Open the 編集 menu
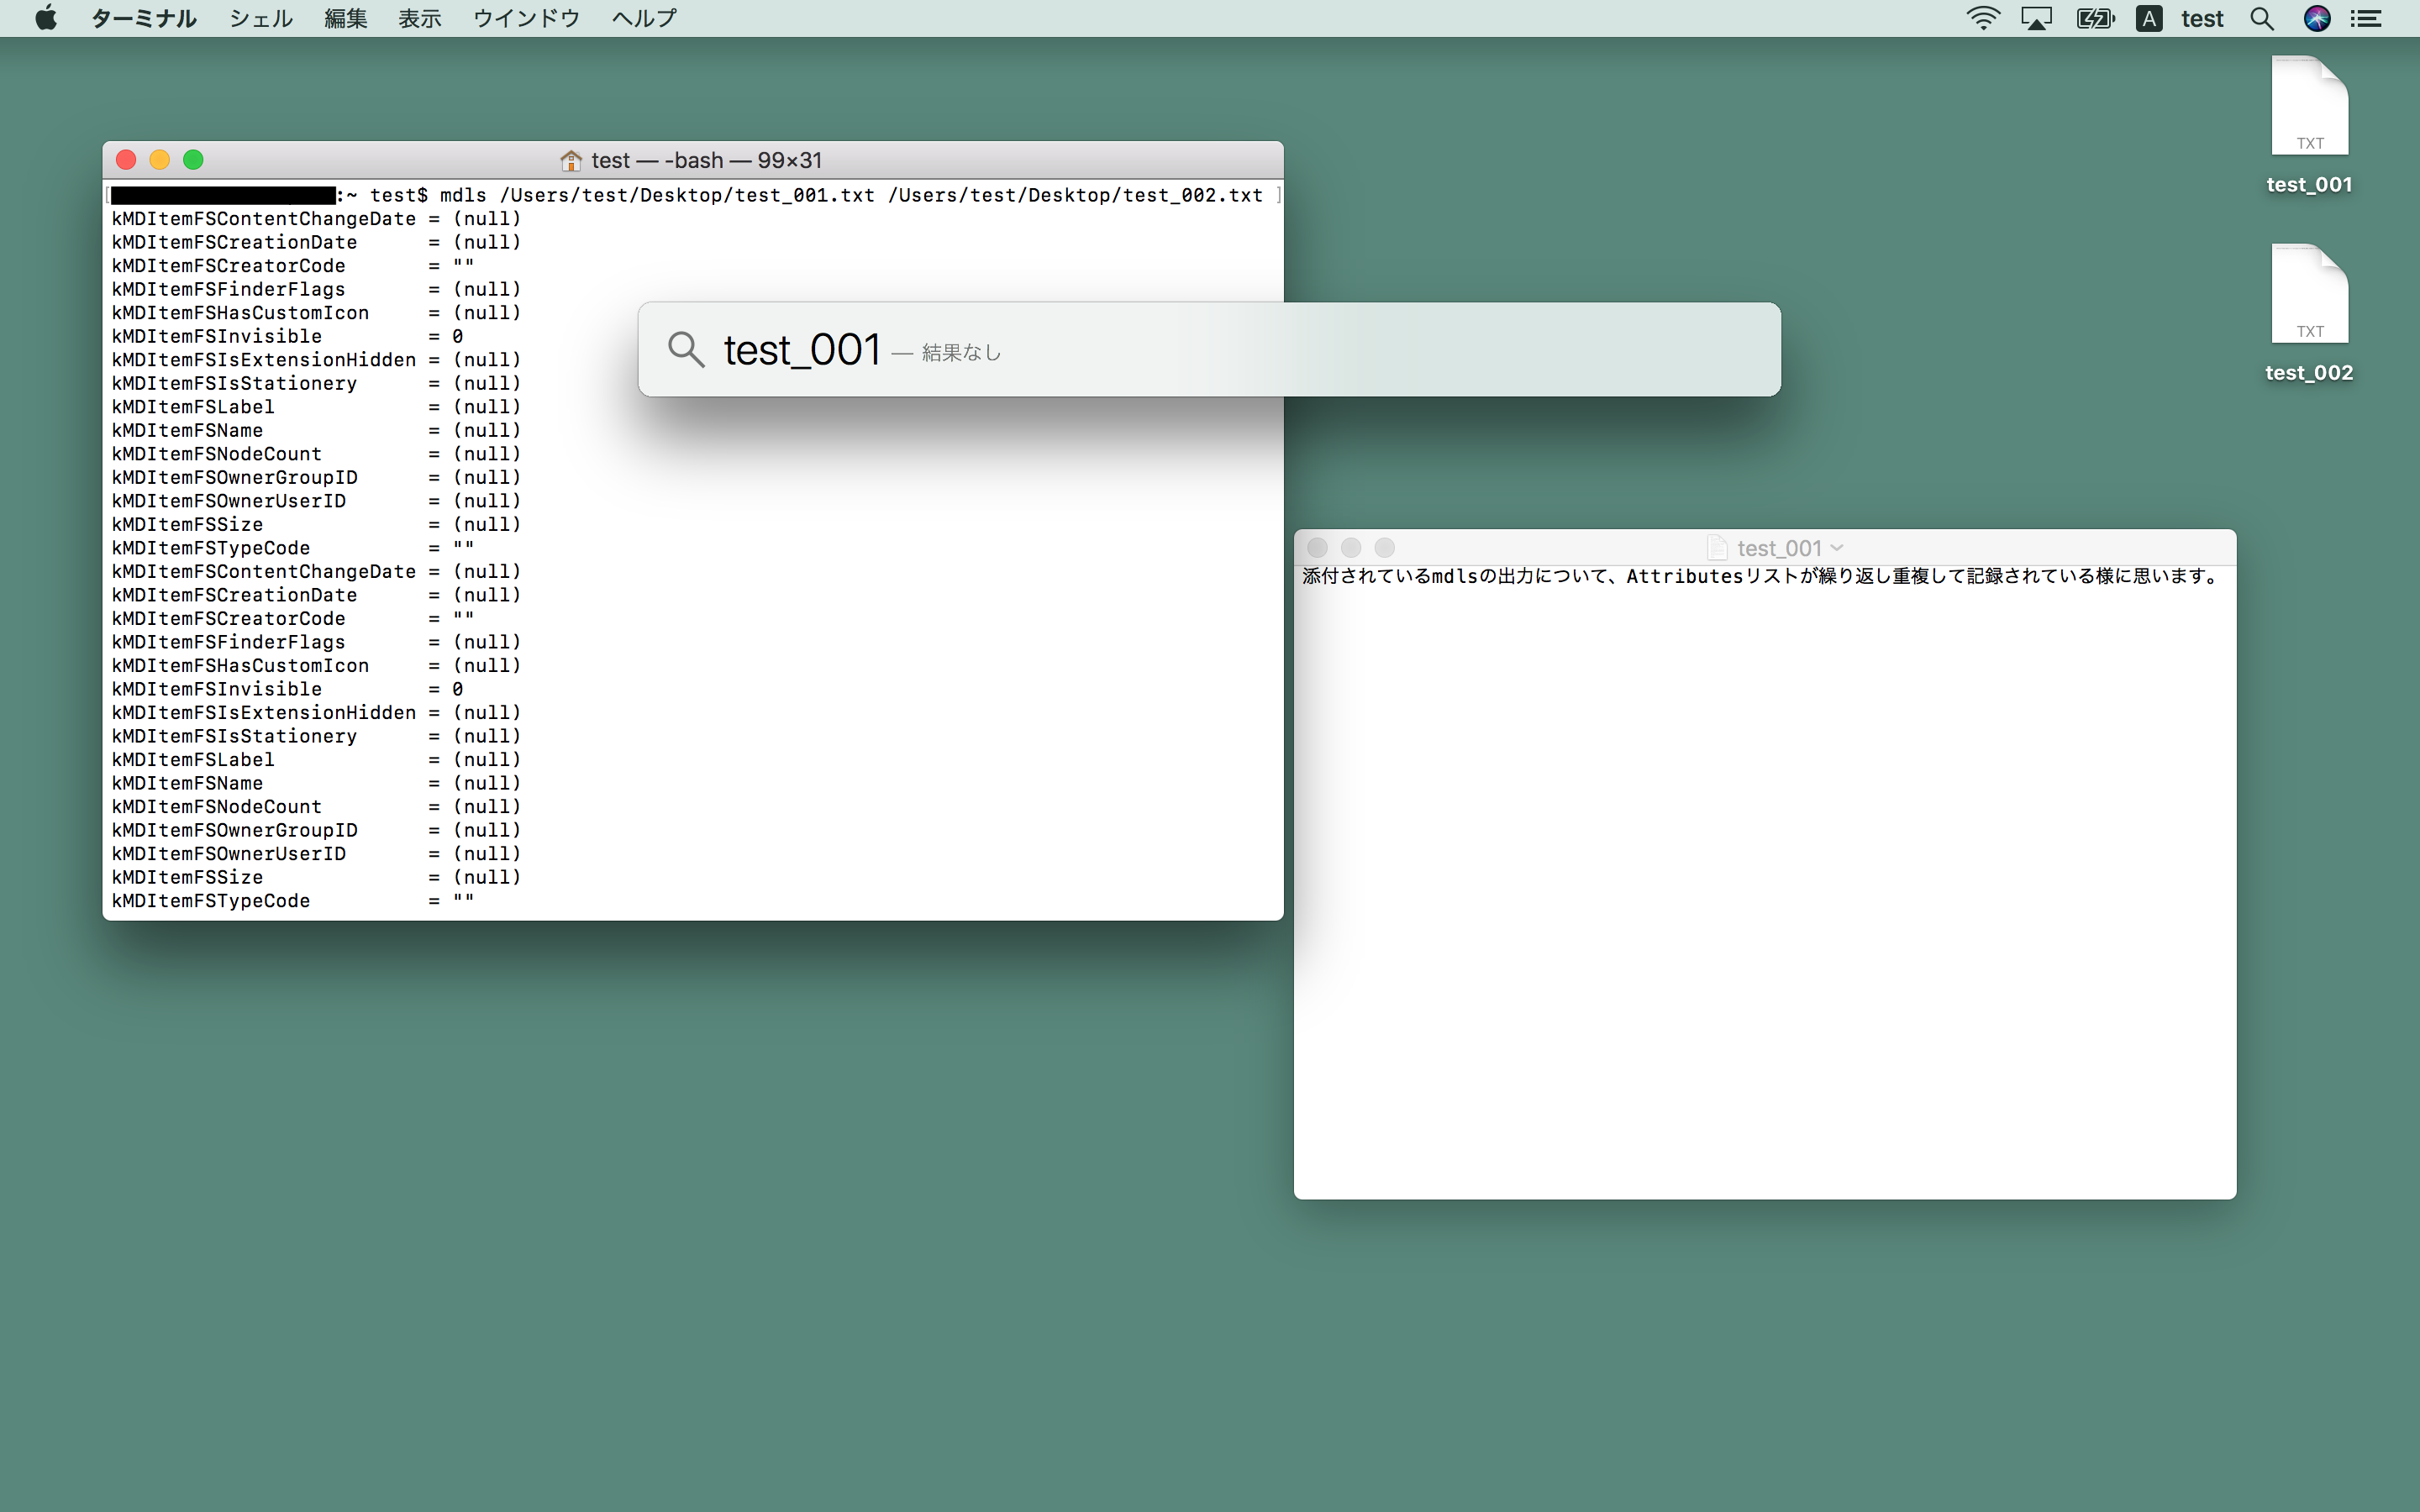 coord(346,18)
